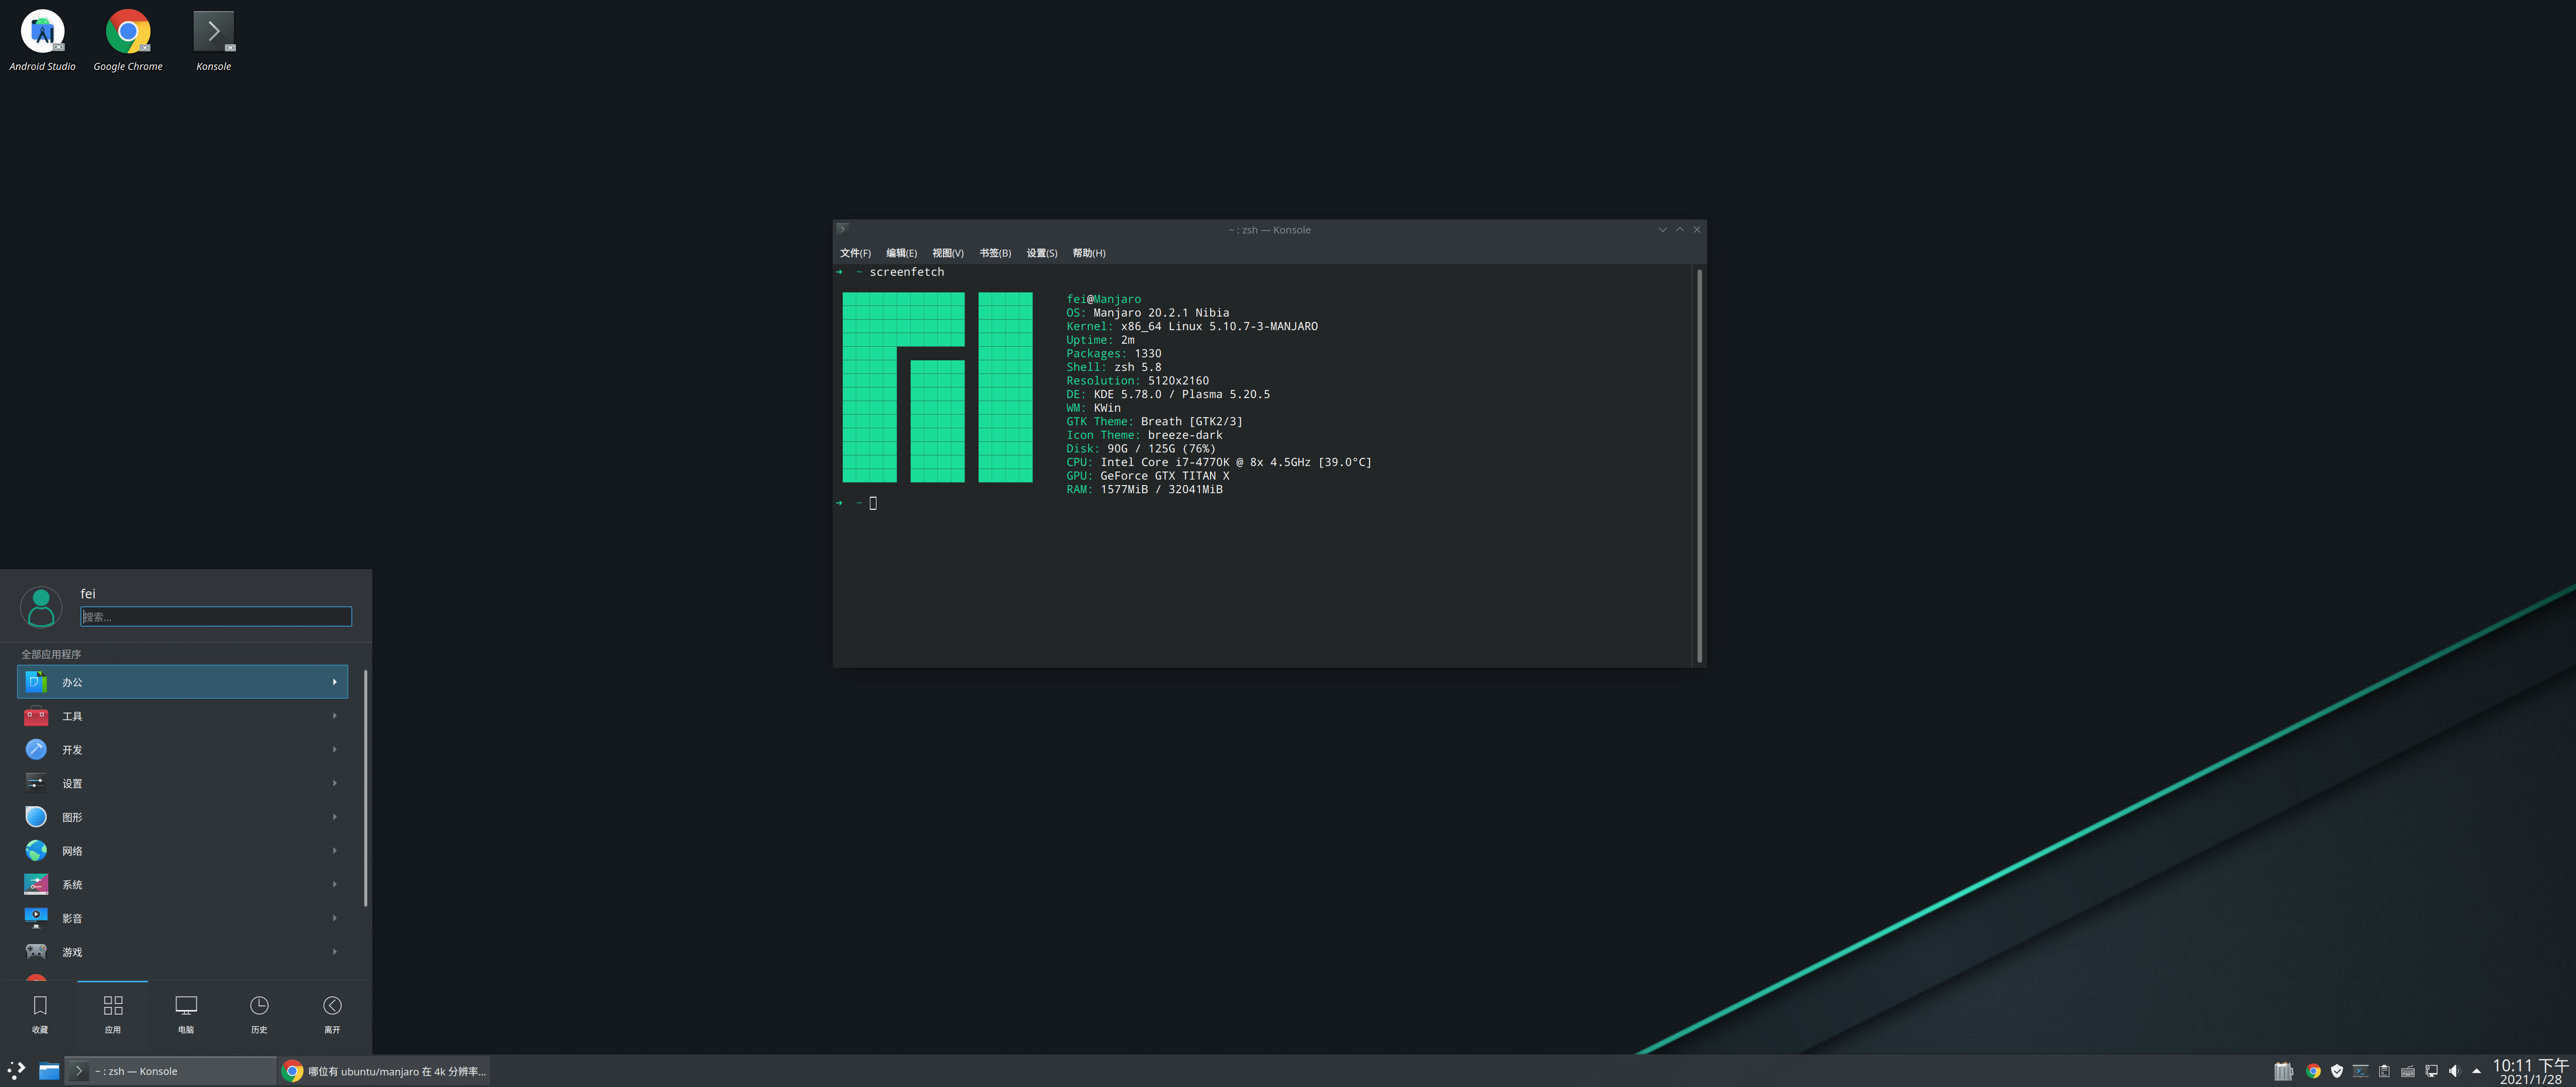Switch to the 应用 applications tab
The height and width of the screenshot is (1087, 2576).
113,1014
